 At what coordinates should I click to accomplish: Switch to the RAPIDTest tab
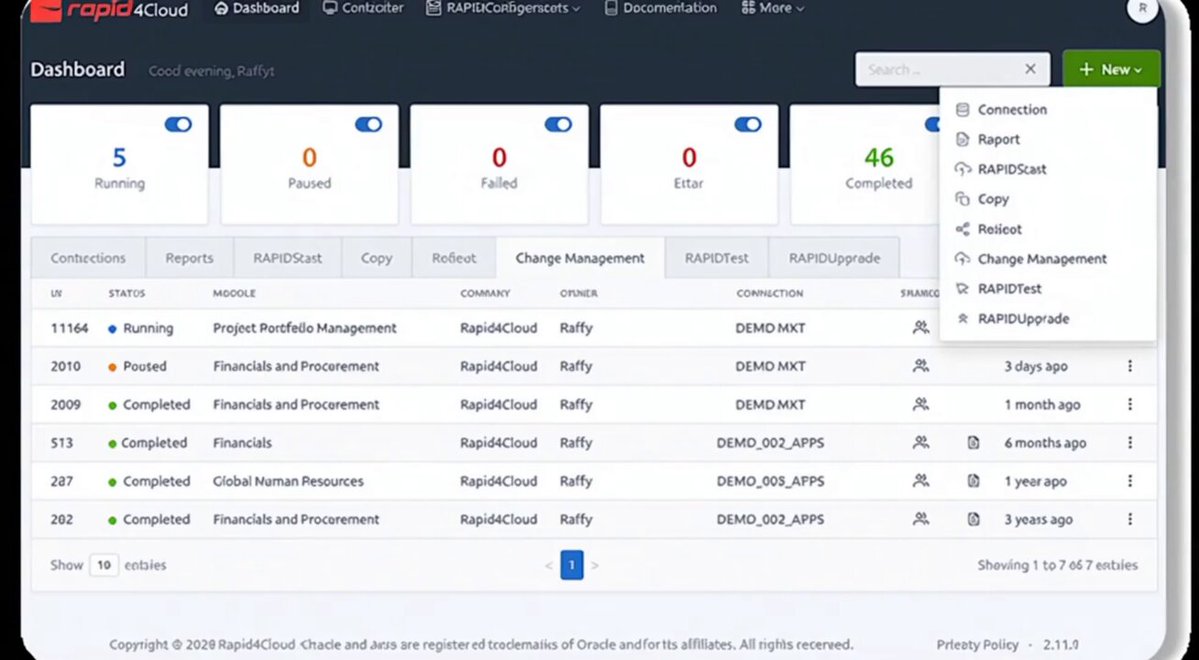716,258
